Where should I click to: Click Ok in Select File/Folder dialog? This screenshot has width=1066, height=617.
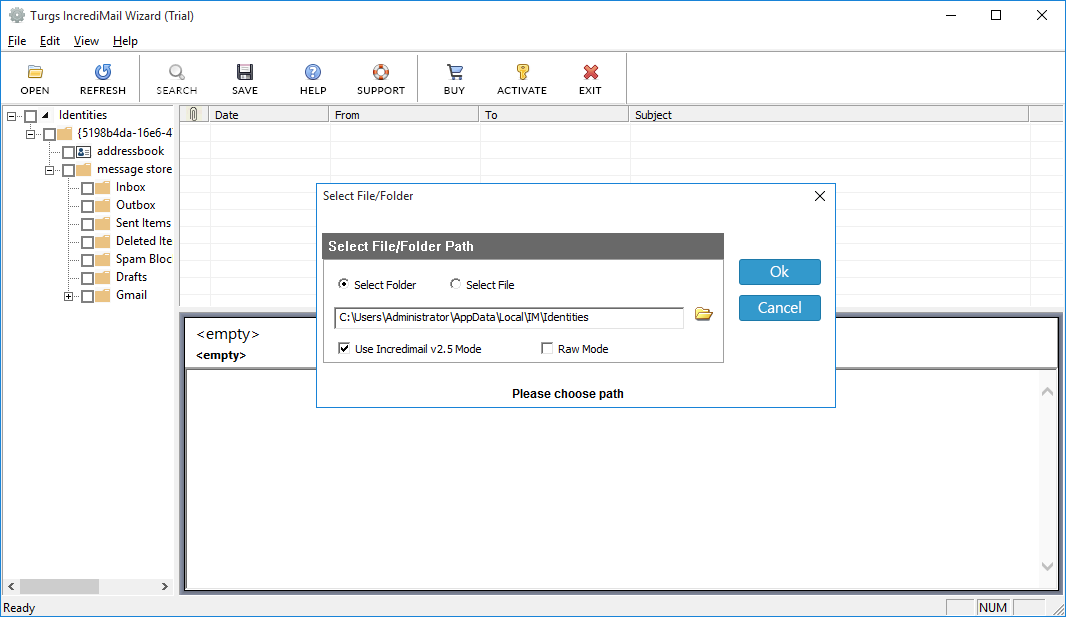coord(780,272)
